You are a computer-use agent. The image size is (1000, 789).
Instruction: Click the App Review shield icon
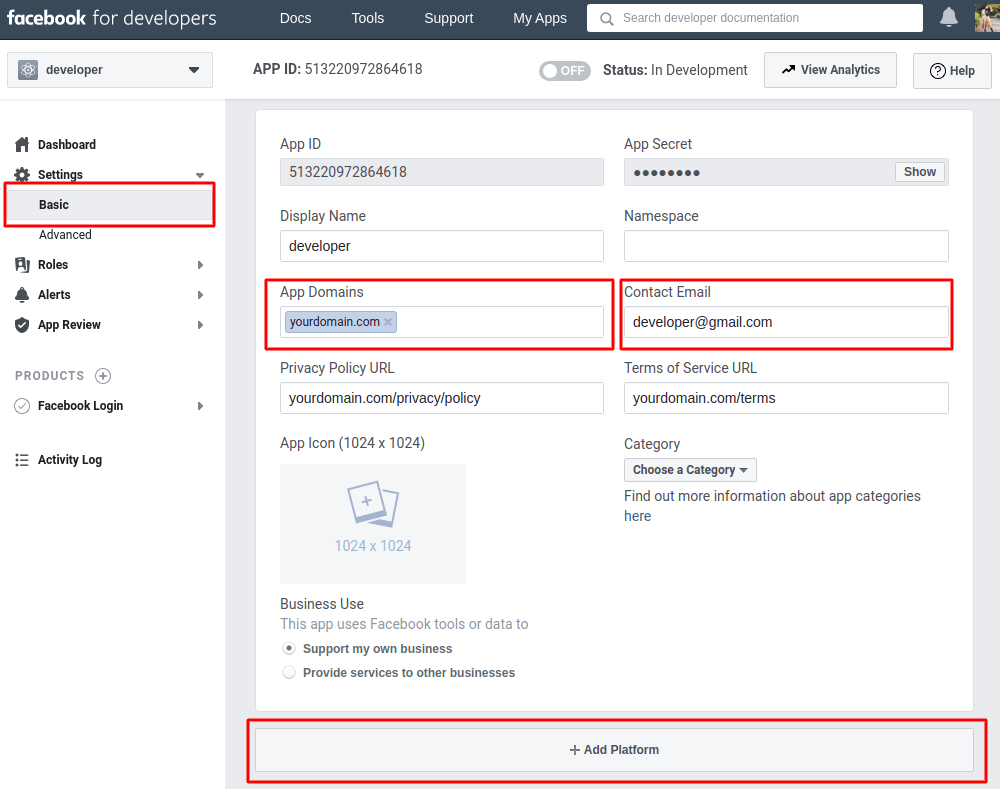(22, 325)
